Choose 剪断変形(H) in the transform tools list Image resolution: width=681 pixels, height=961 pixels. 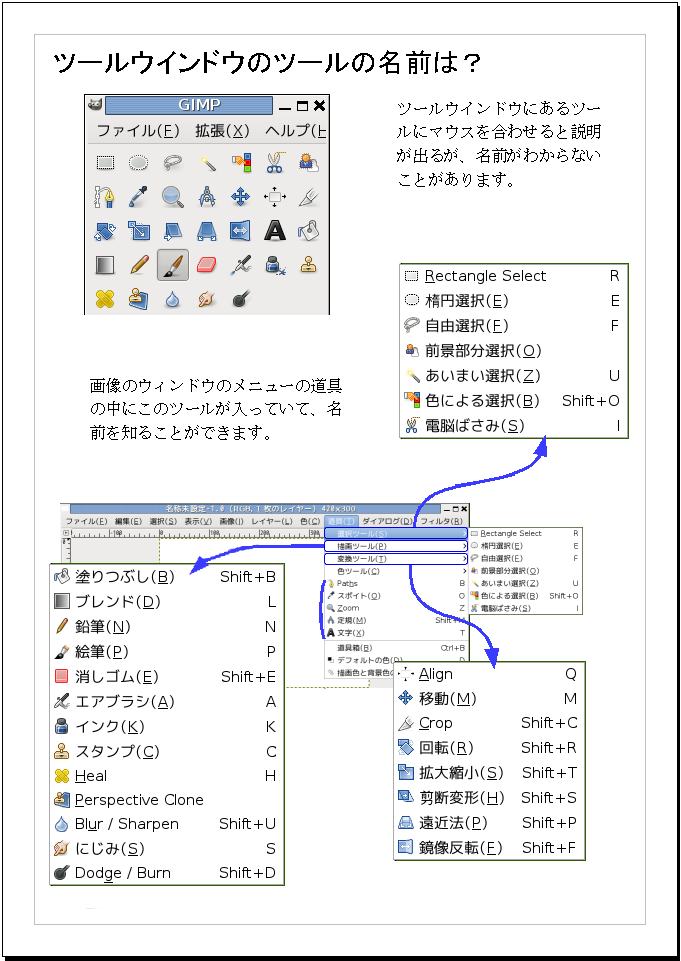click(488, 798)
